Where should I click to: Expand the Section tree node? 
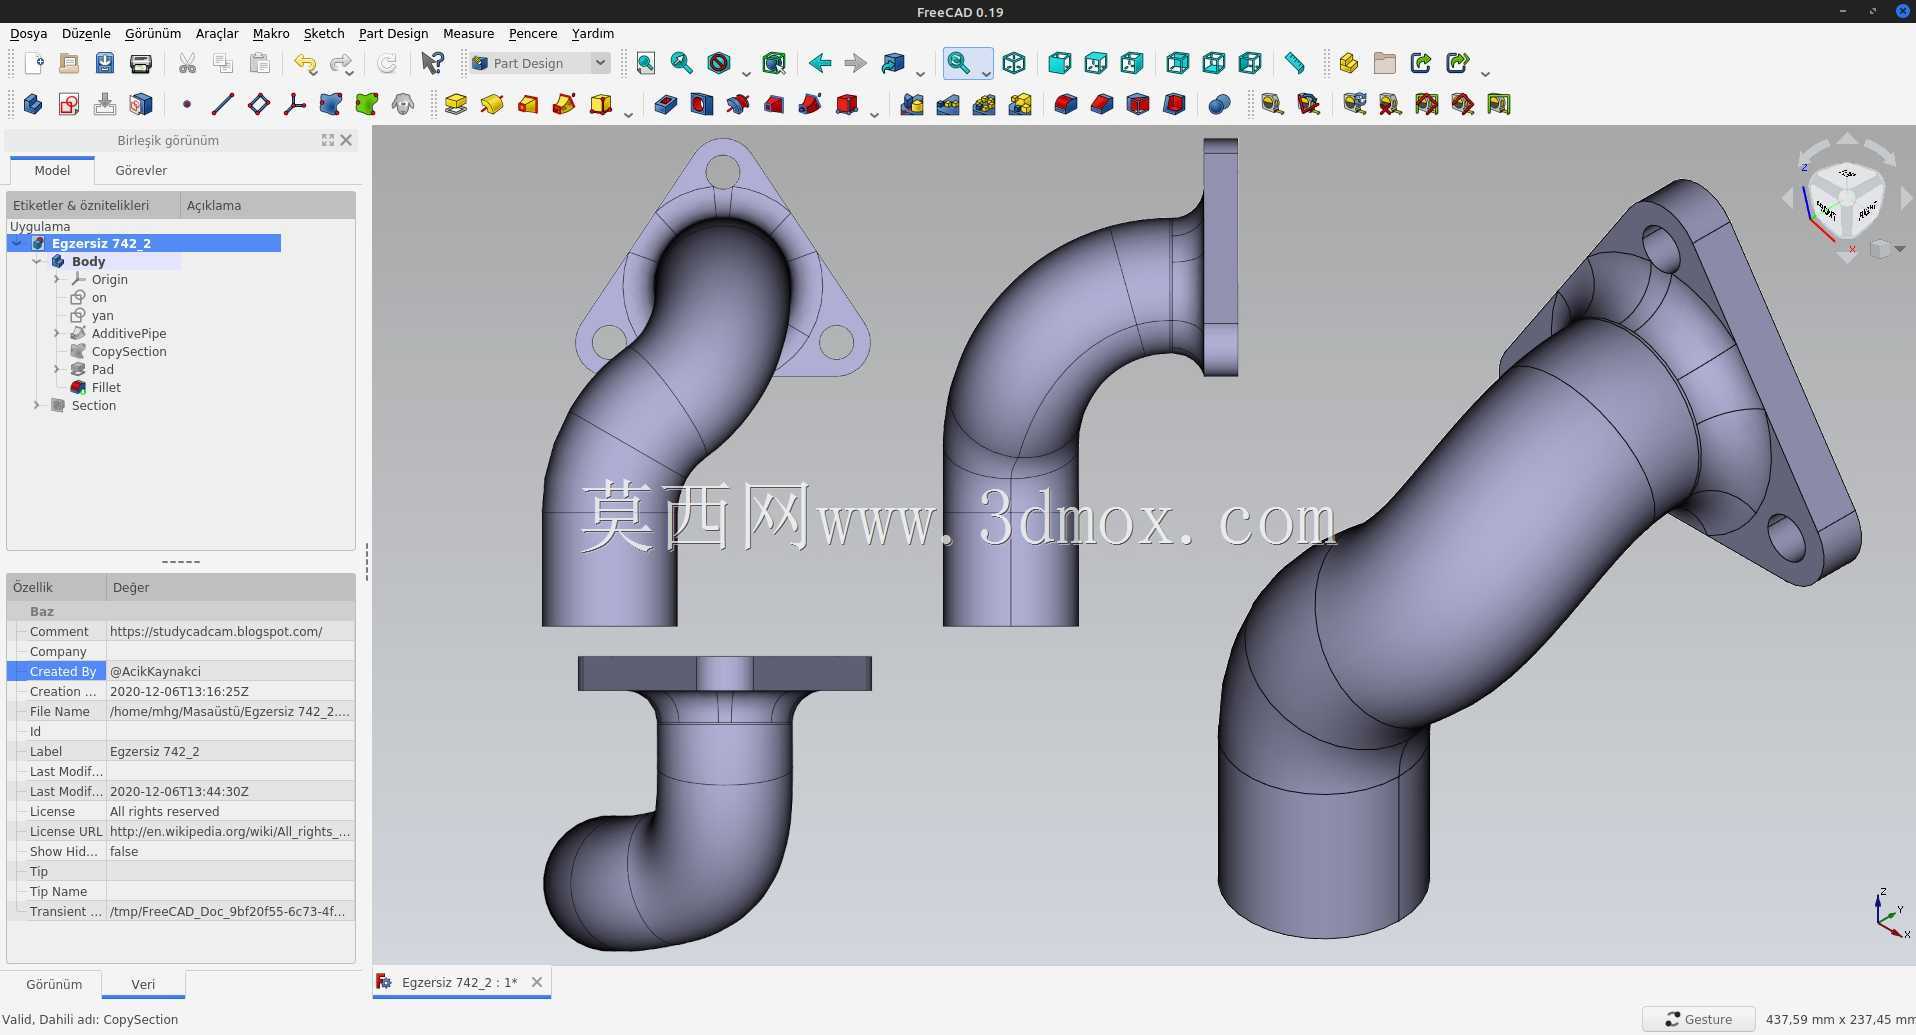pos(37,405)
